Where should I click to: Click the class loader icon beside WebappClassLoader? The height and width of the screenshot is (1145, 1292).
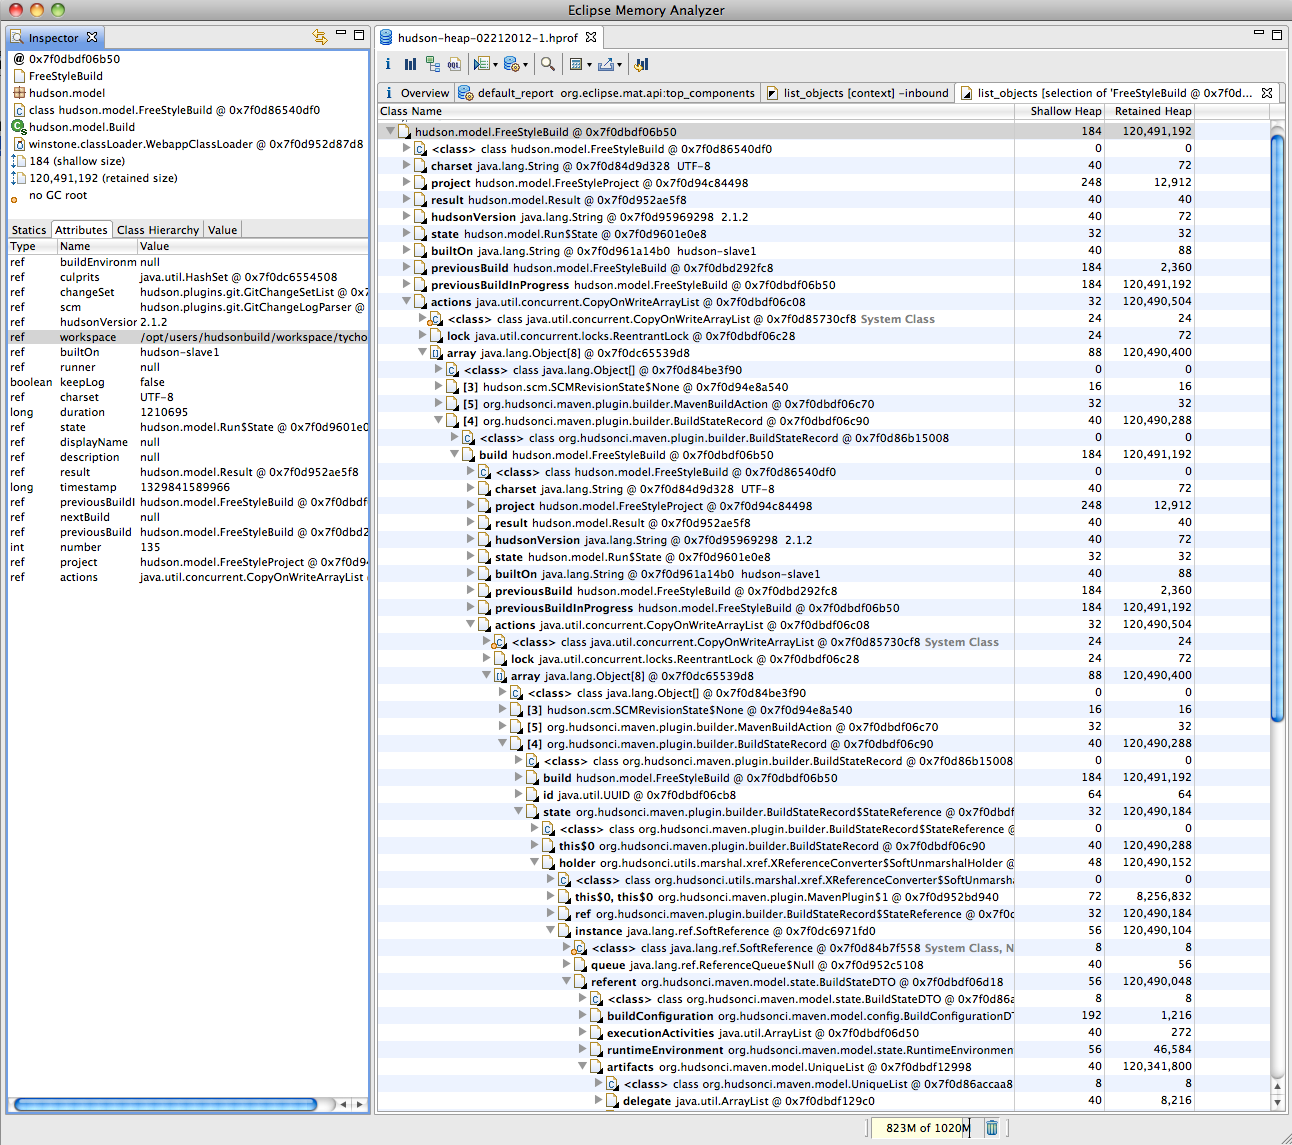tap(18, 144)
